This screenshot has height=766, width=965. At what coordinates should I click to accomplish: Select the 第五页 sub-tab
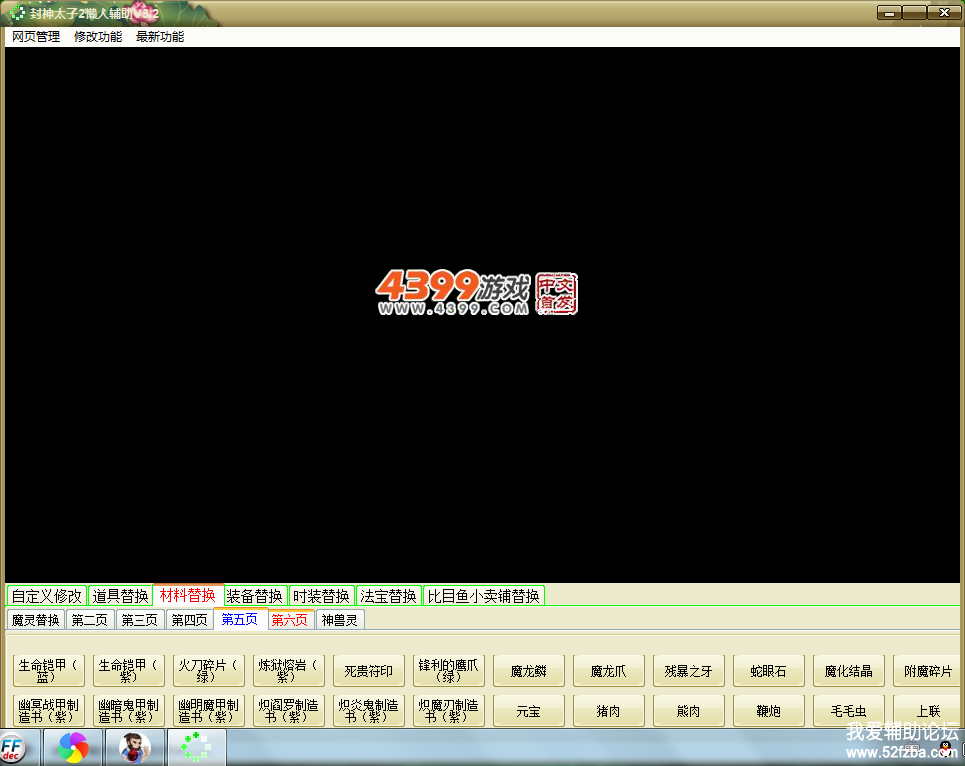pos(240,619)
